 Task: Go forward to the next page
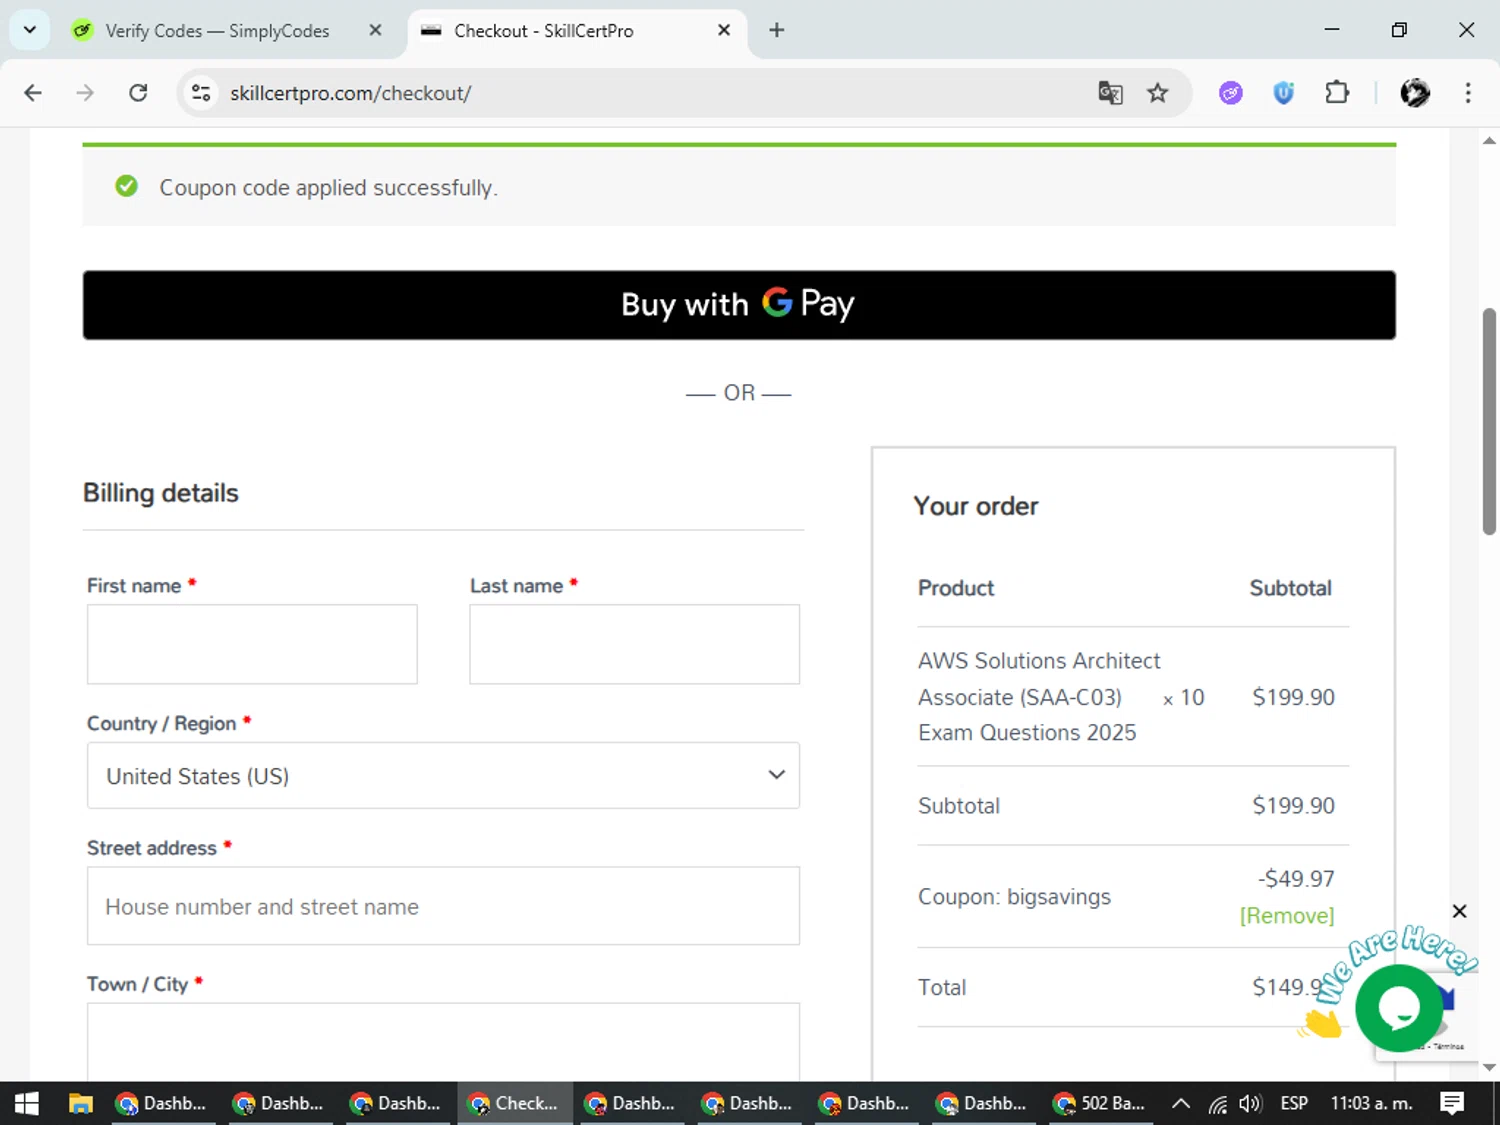[85, 93]
